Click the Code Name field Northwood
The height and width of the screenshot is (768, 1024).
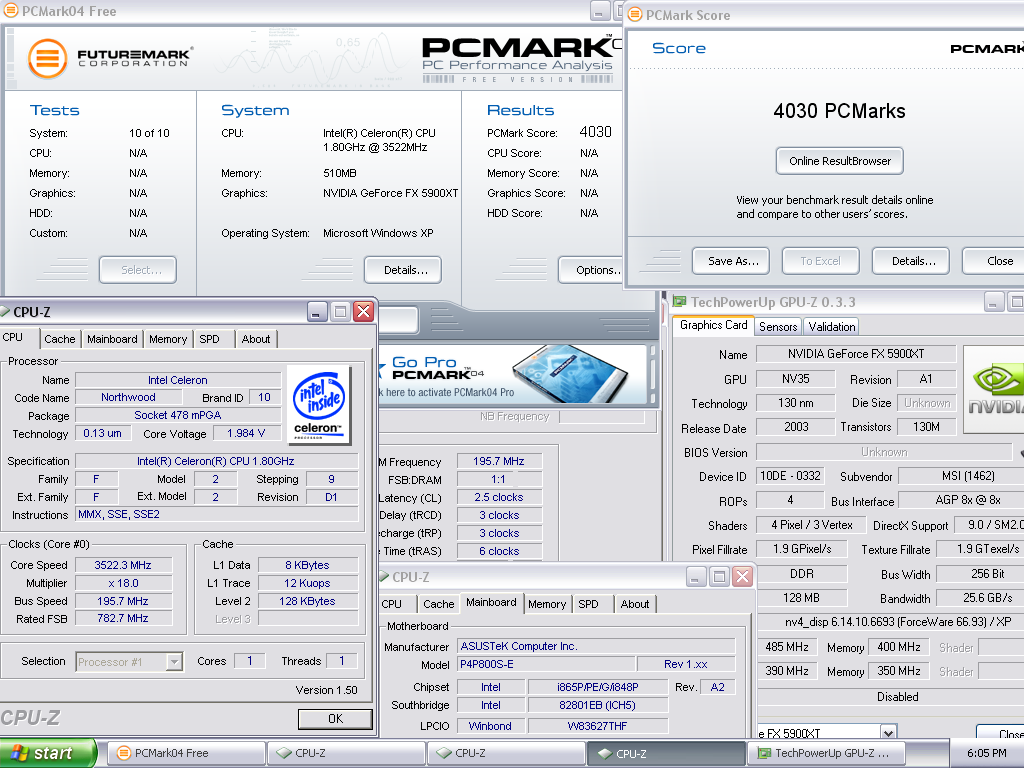click(128, 397)
